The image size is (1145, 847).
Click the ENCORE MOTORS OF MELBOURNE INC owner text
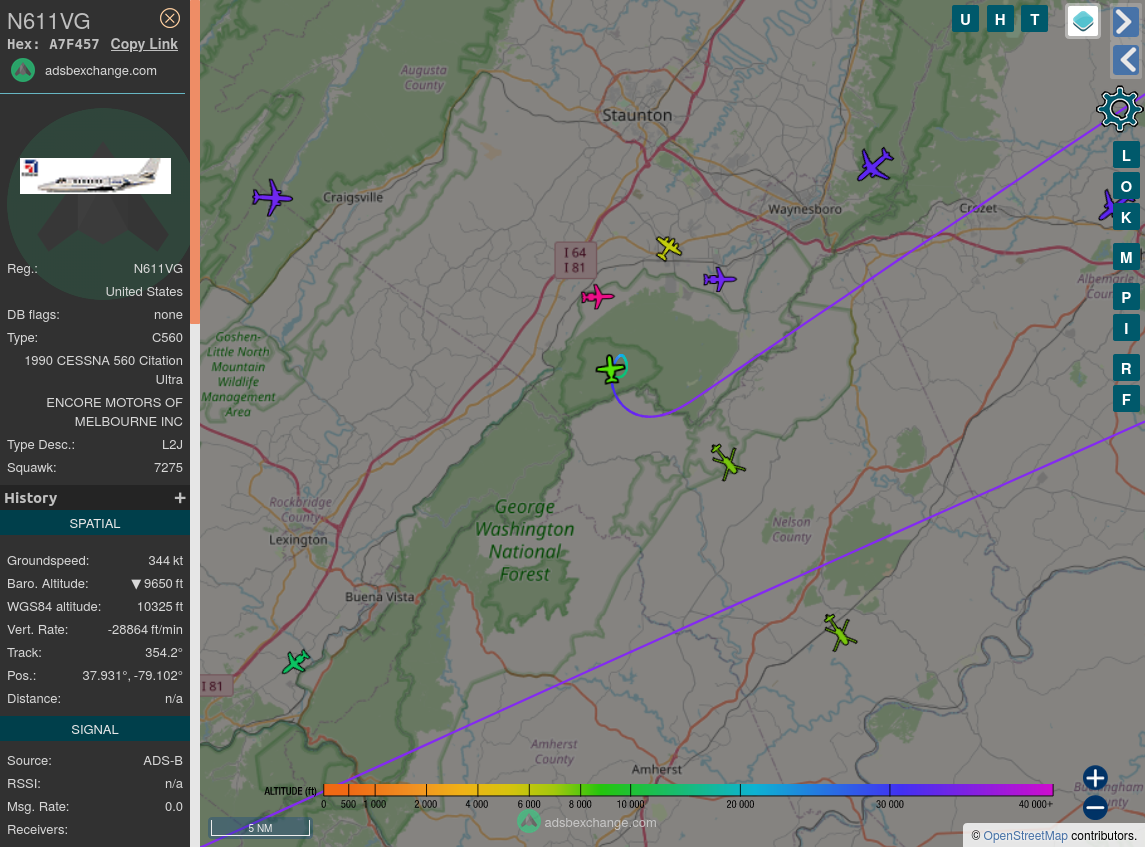[x=115, y=412]
